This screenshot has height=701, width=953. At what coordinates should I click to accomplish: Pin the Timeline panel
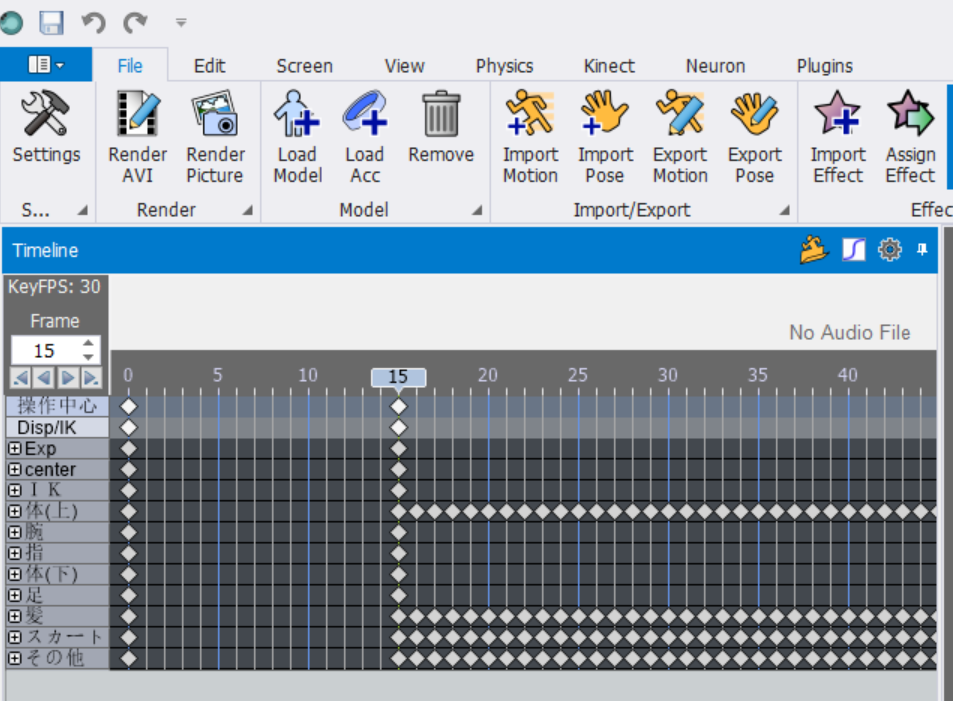tap(922, 250)
